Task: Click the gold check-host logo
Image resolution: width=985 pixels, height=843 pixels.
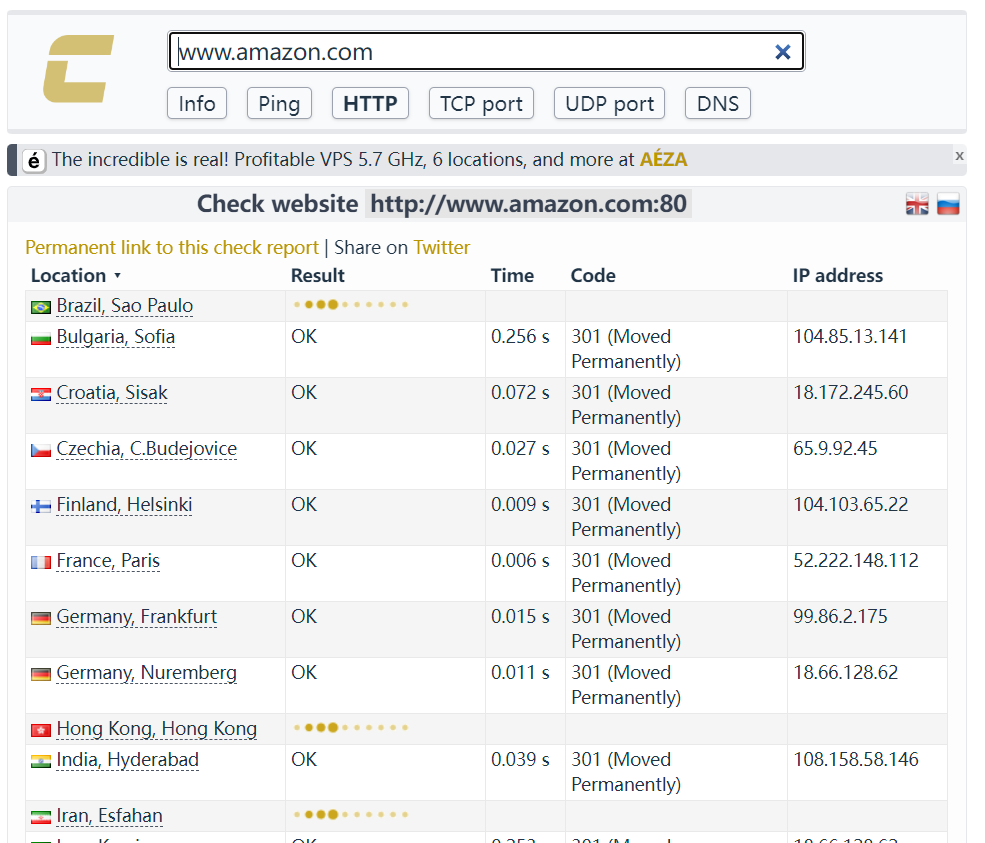Action: (x=79, y=68)
